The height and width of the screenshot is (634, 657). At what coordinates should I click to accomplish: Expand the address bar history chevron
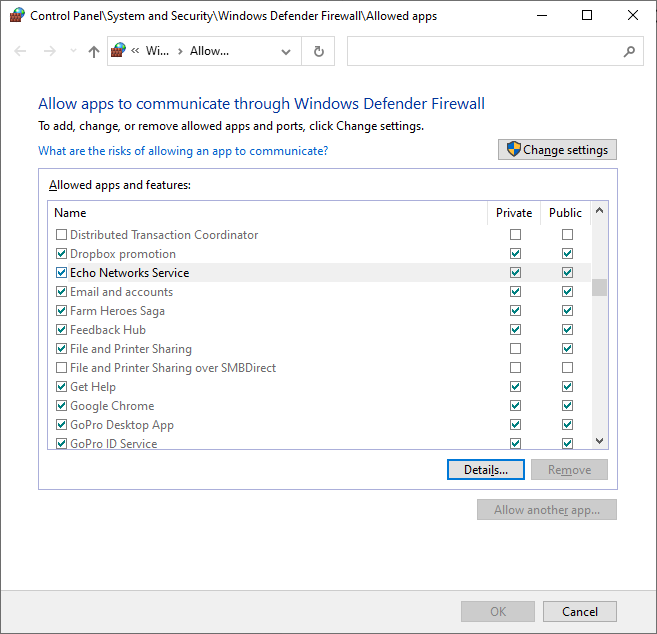[286, 52]
